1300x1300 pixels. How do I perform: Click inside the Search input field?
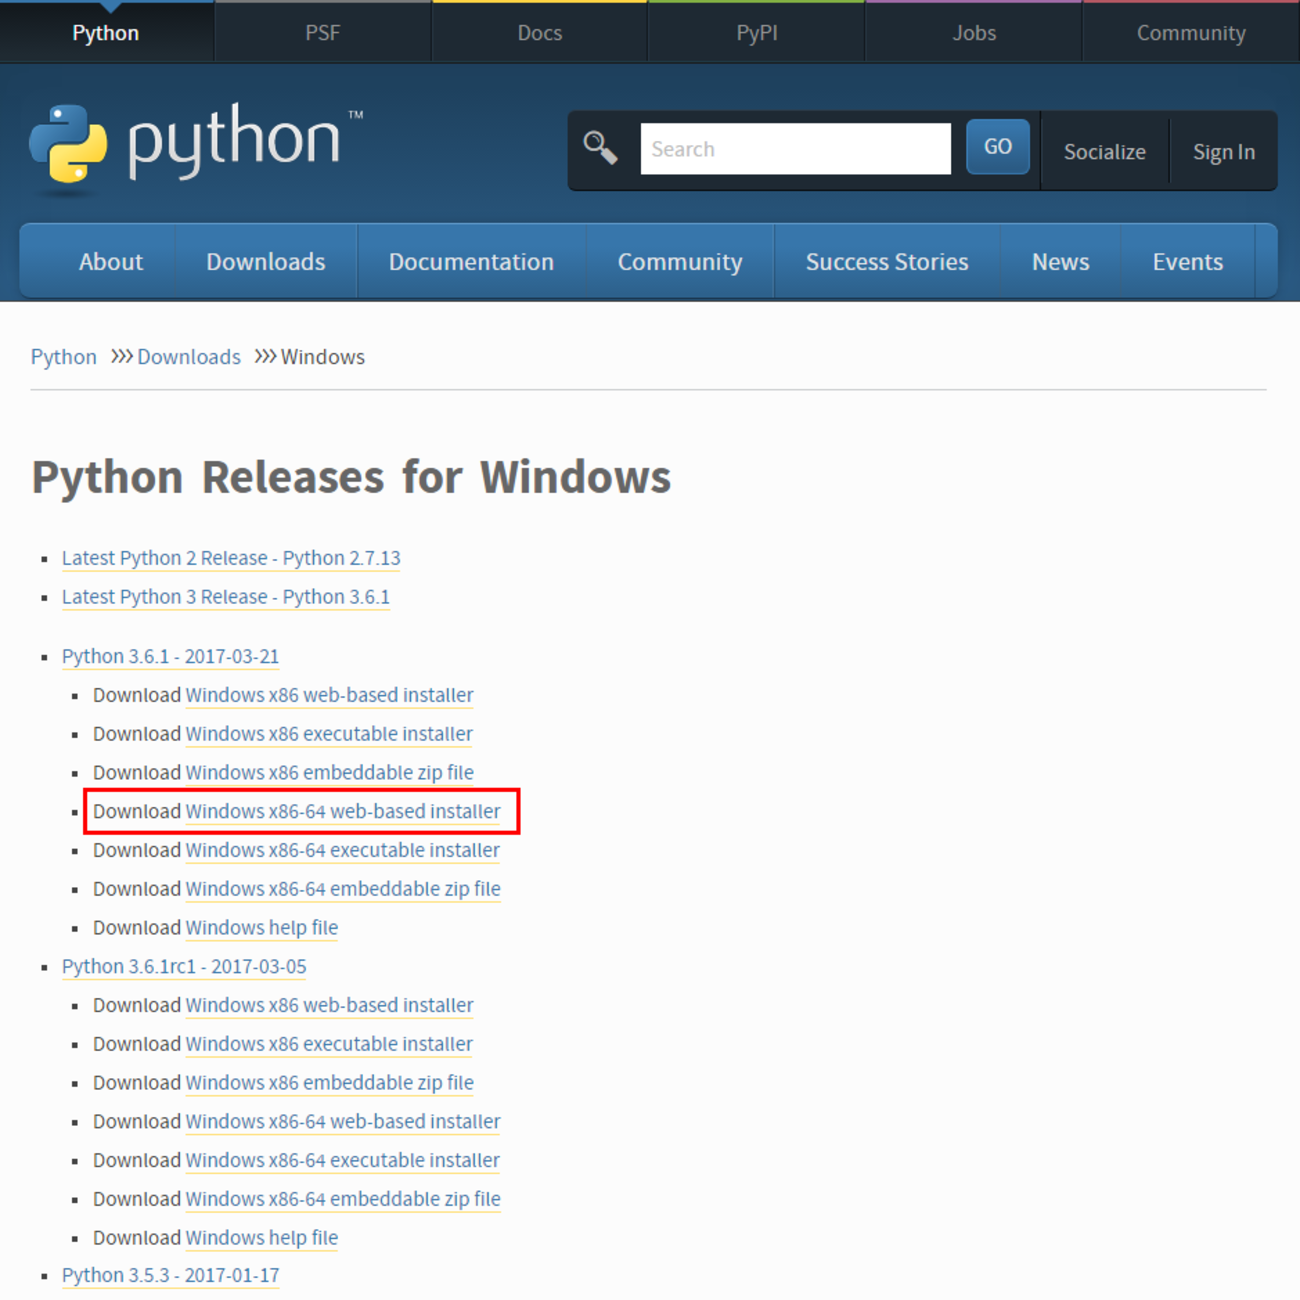tap(795, 148)
